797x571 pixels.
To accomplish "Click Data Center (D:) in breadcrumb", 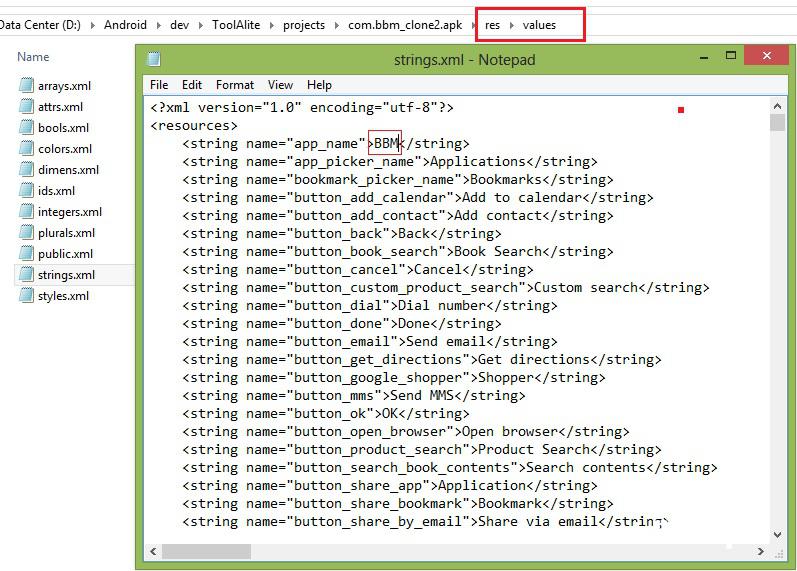I will tap(40, 25).
